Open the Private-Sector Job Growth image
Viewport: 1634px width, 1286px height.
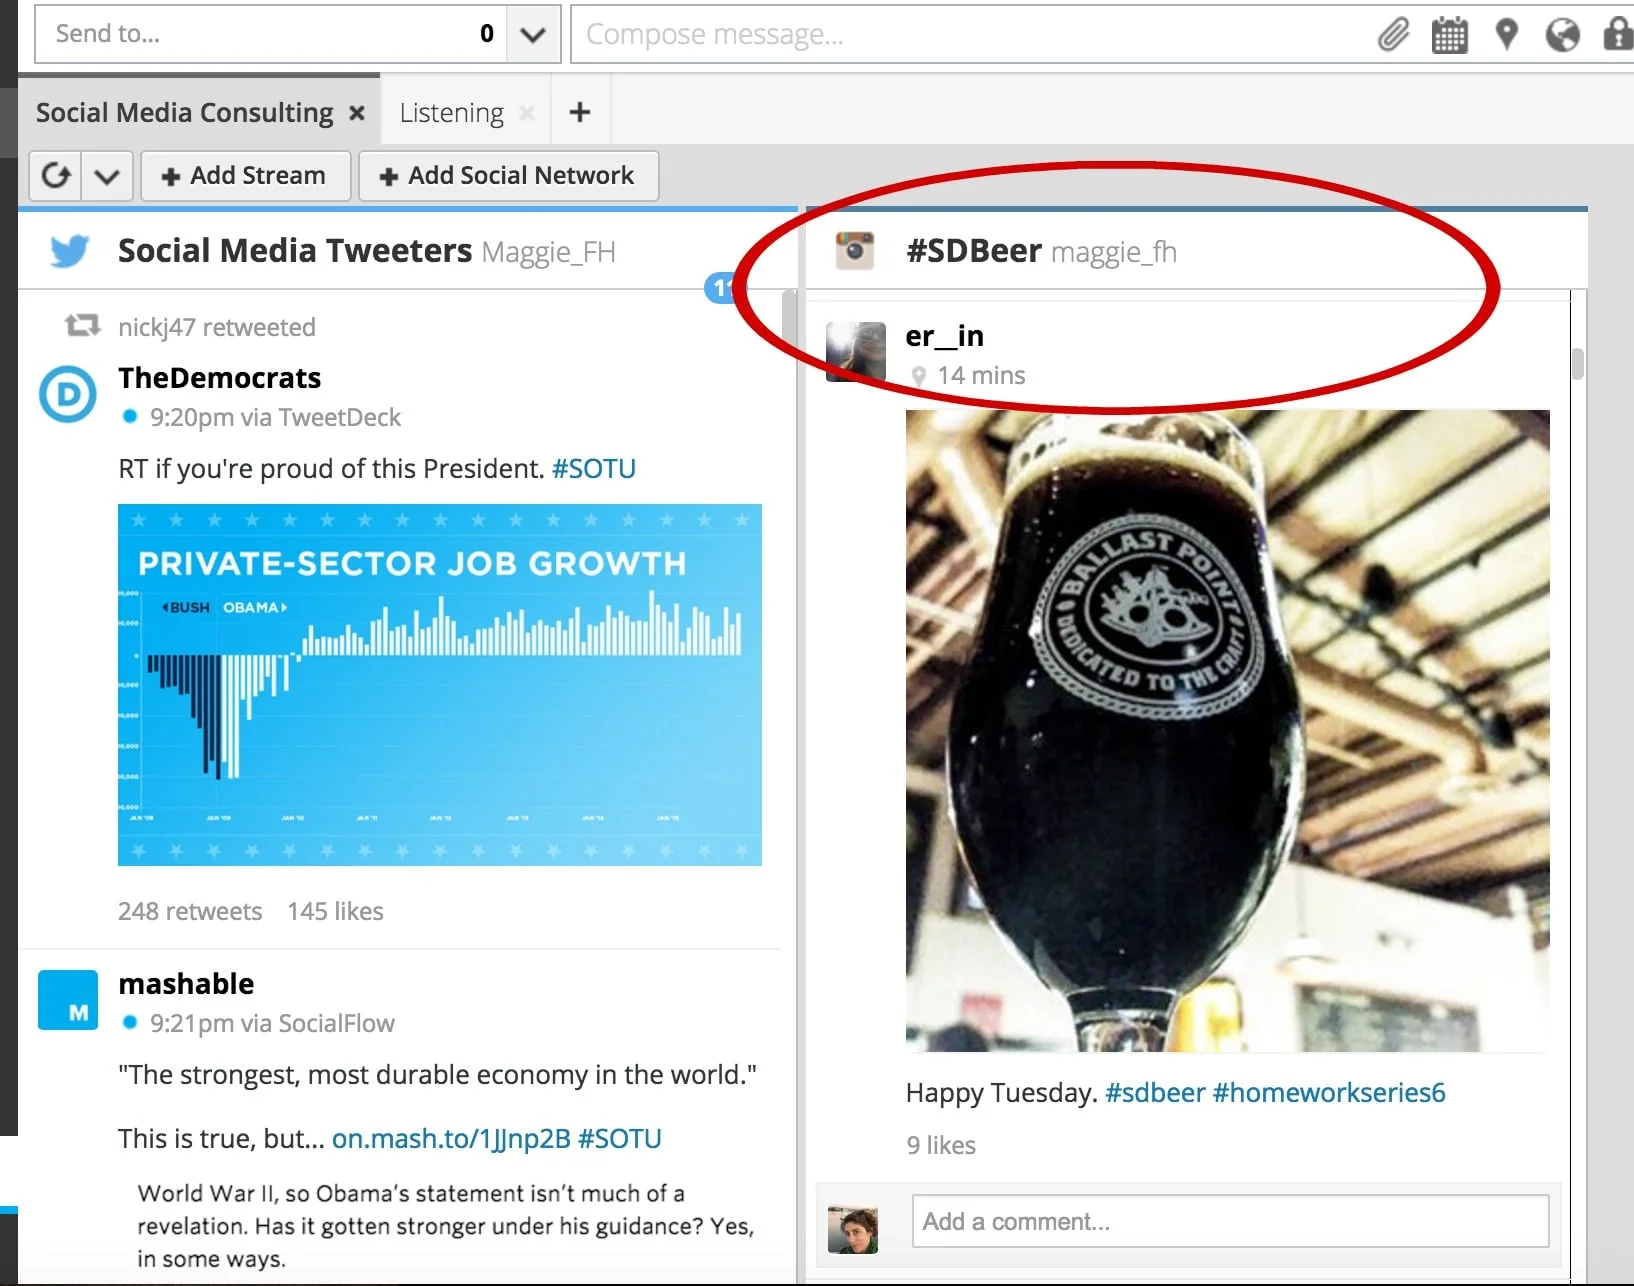tap(440, 685)
